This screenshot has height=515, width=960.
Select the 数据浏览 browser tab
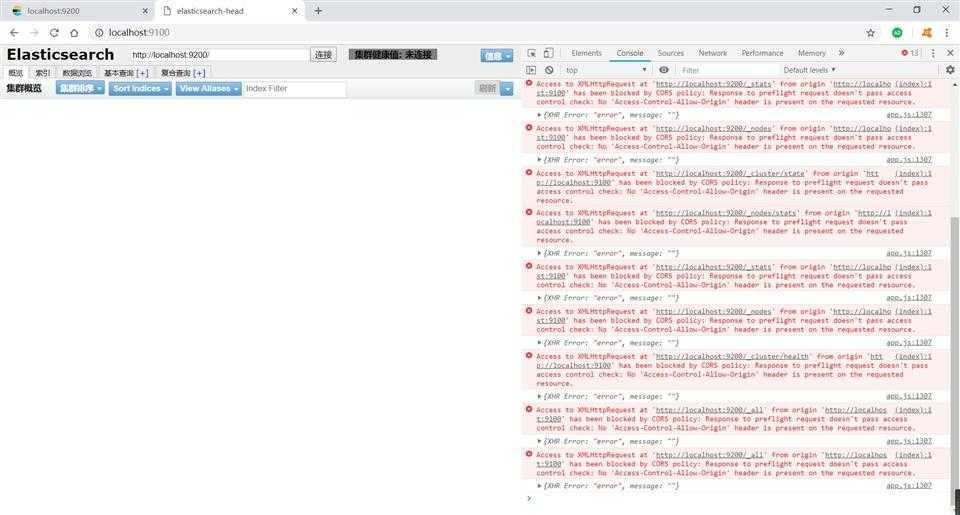[x=77, y=73]
